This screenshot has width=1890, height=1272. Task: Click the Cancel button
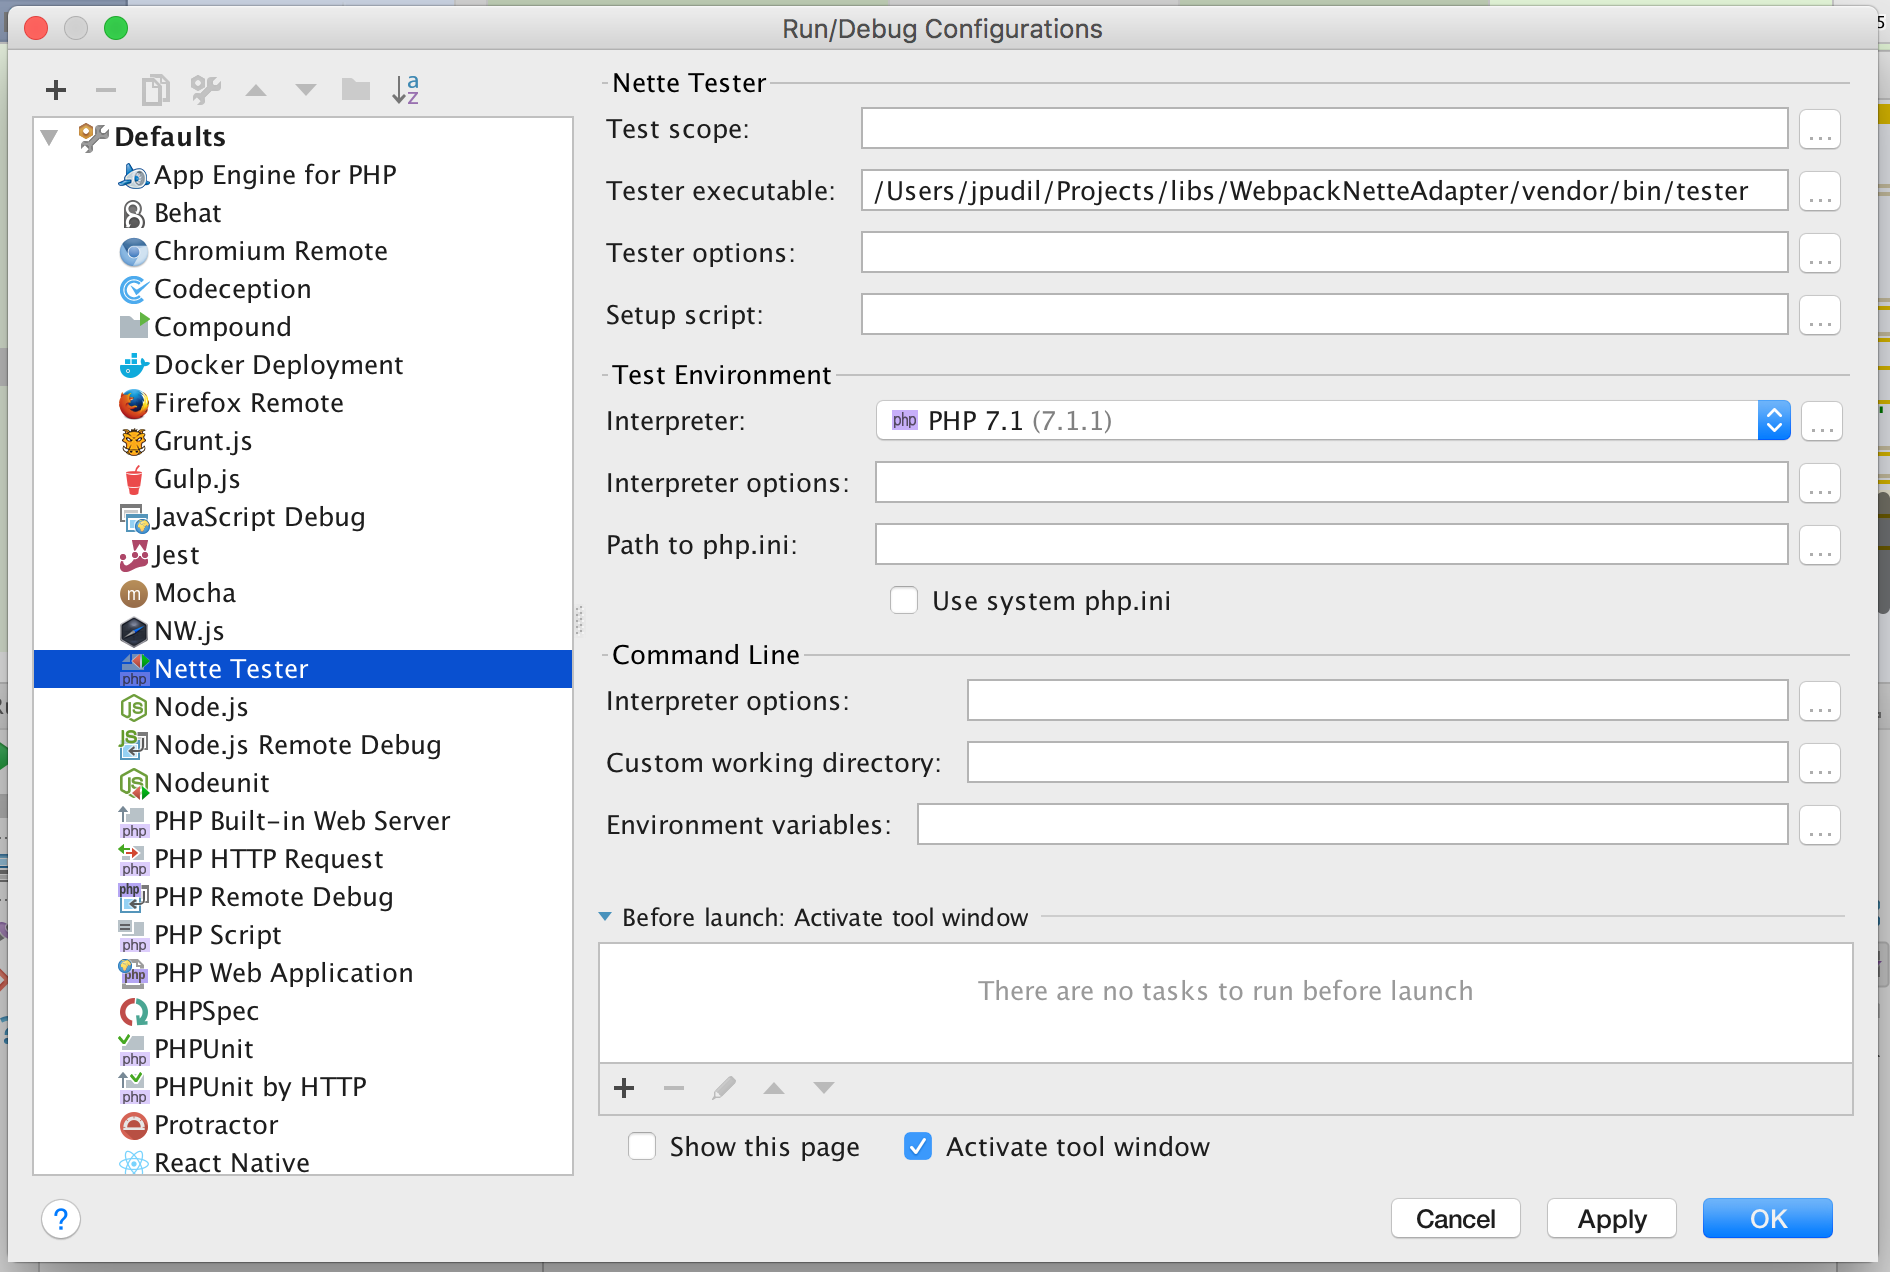pos(1456,1219)
